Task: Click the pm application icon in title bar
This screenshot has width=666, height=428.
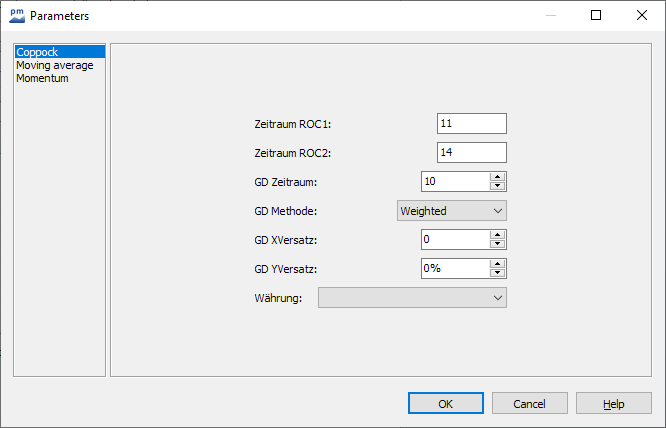Action: pyautogui.click(x=17, y=16)
